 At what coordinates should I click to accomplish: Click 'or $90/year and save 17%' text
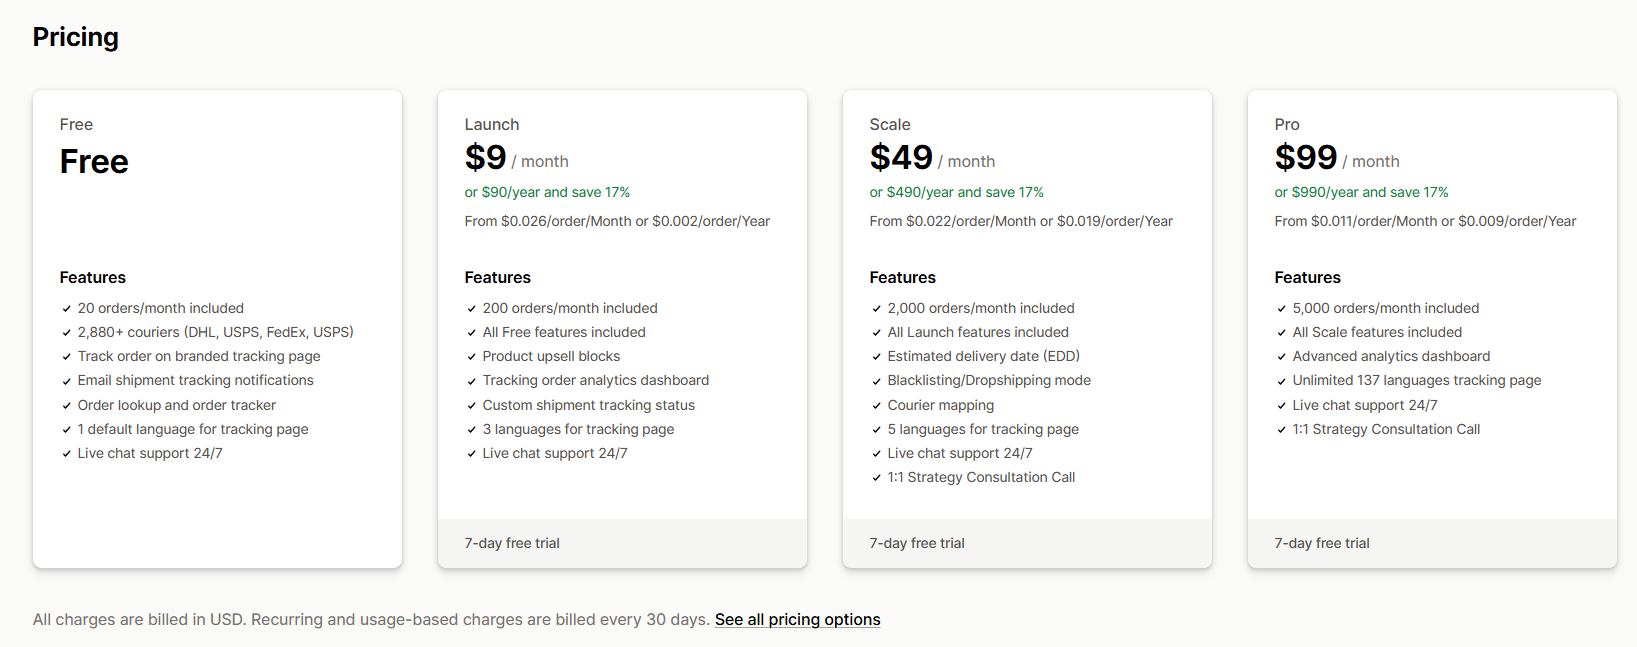(x=547, y=192)
